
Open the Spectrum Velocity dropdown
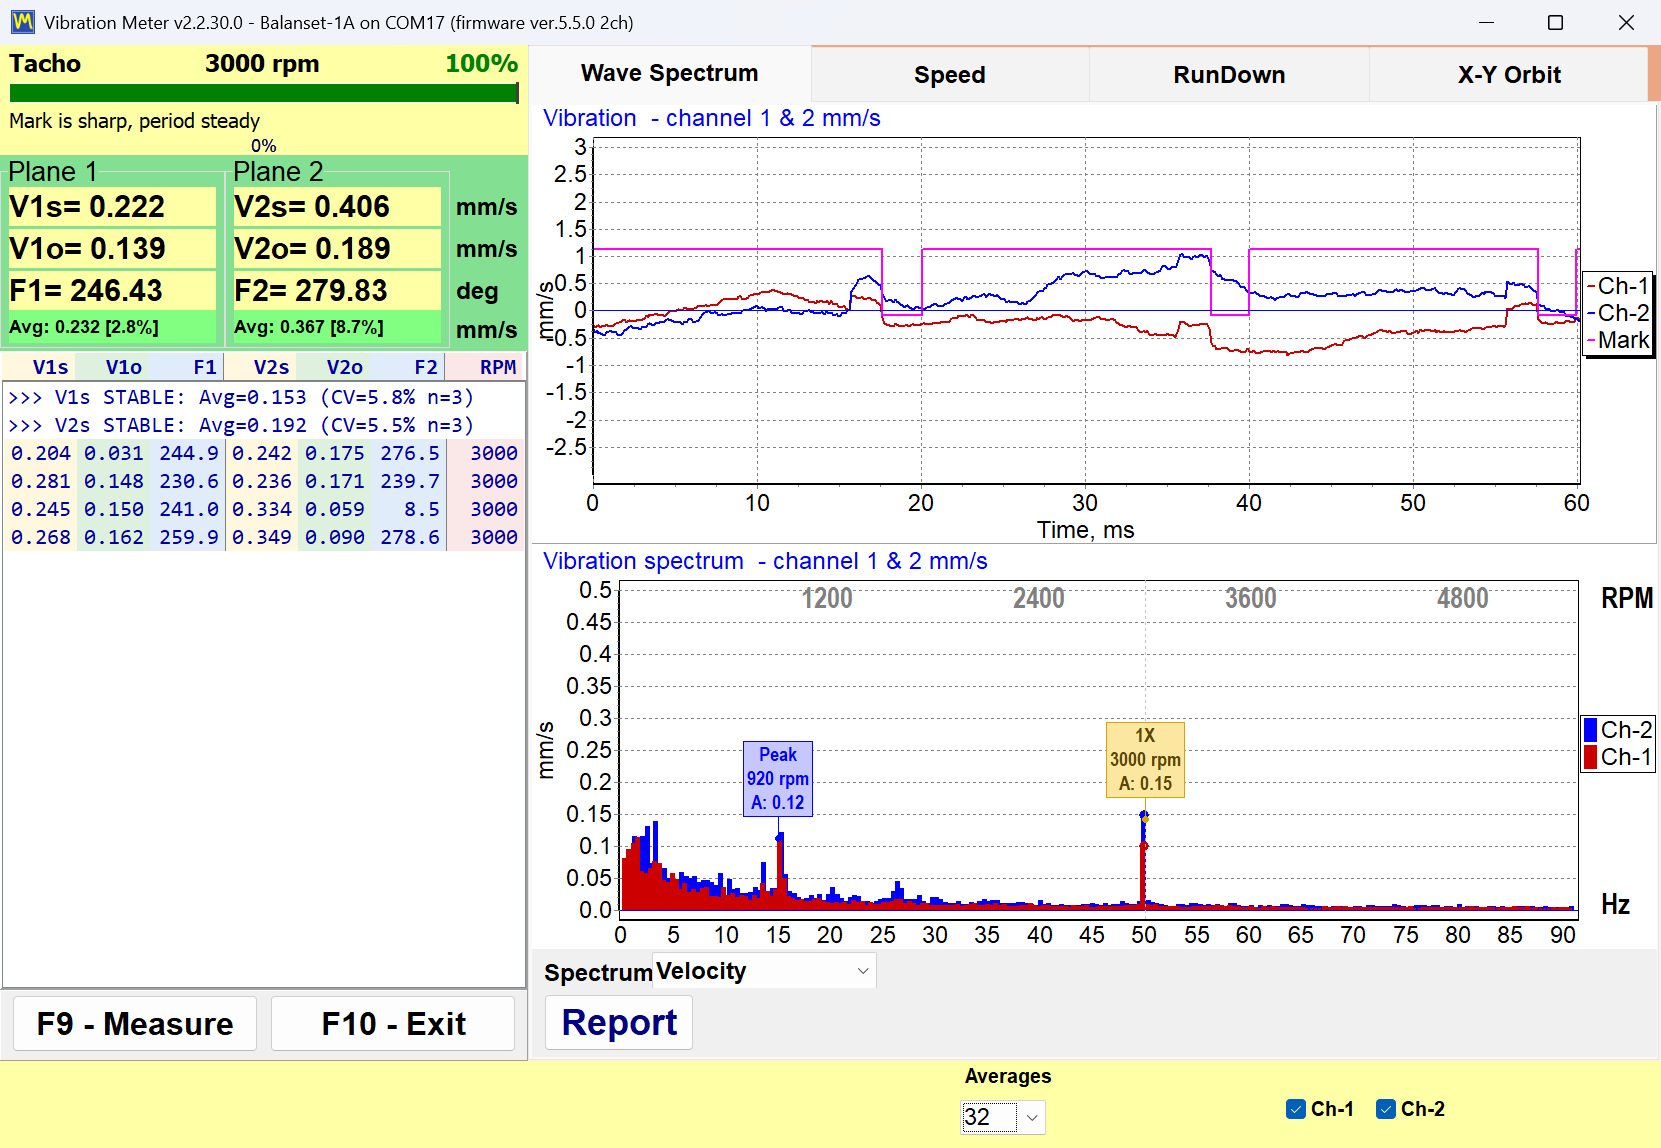764,971
